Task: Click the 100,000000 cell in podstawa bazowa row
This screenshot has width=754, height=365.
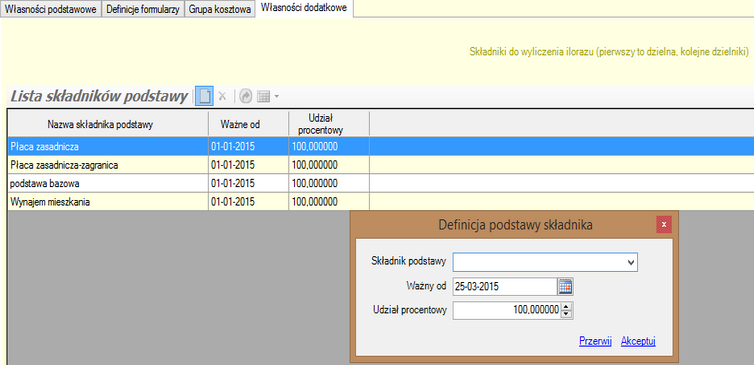Action: point(329,183)
